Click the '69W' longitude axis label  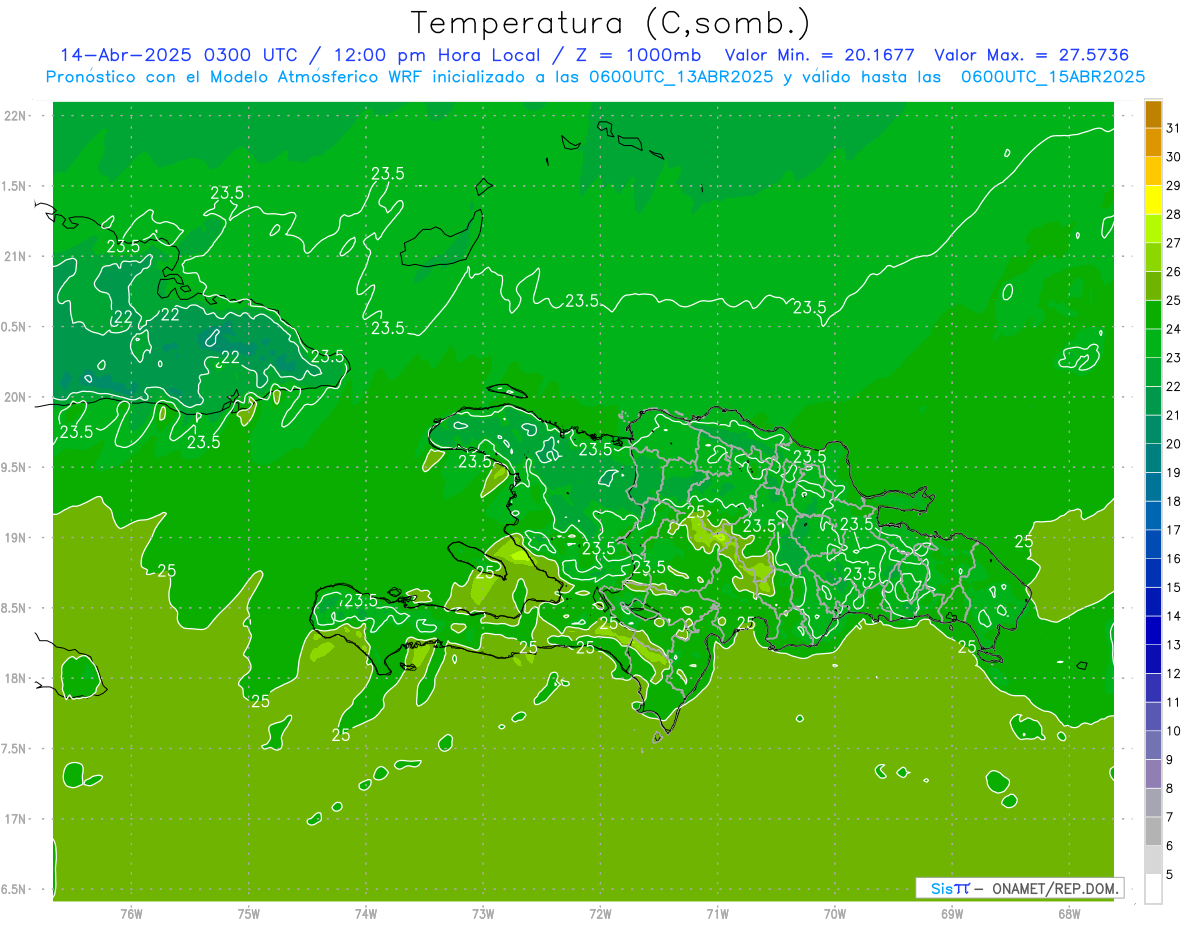click(x=952, y=914)
